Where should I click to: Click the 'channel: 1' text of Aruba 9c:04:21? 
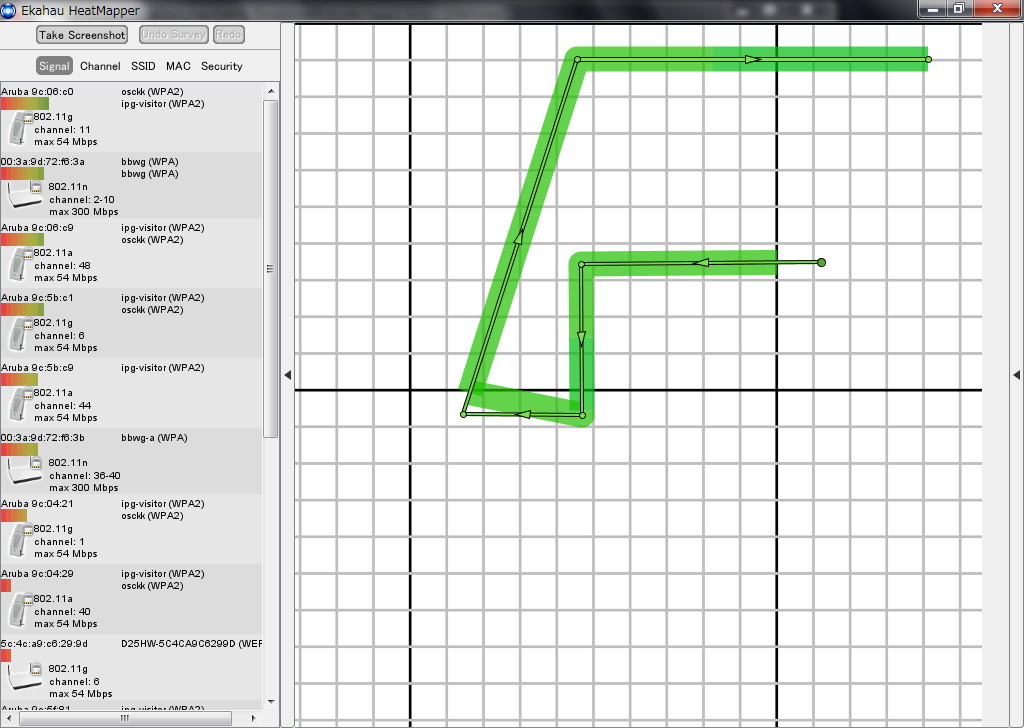tap(59, 542)
